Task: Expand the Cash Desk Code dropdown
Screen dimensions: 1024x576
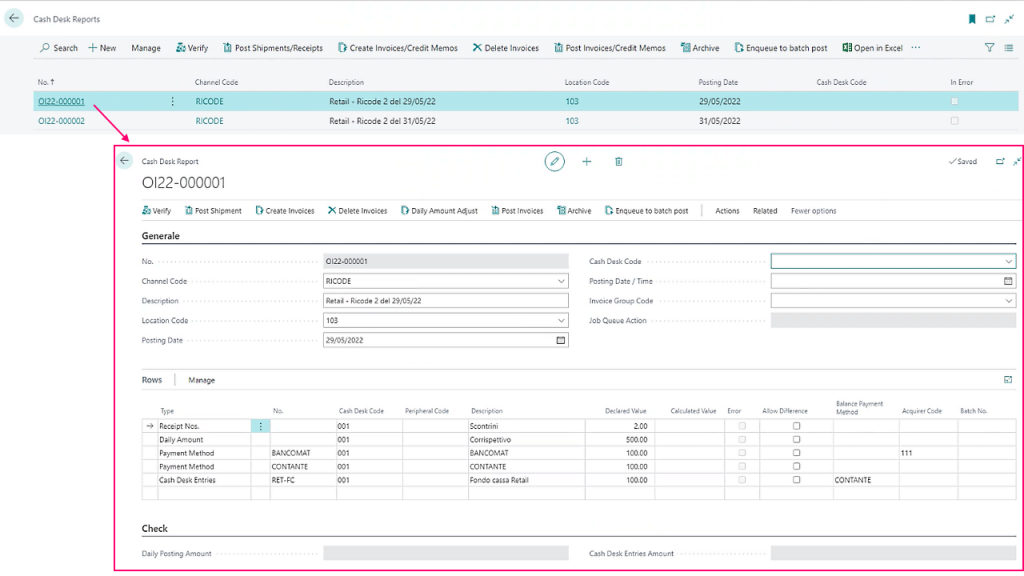Action: pos(1008,262)
